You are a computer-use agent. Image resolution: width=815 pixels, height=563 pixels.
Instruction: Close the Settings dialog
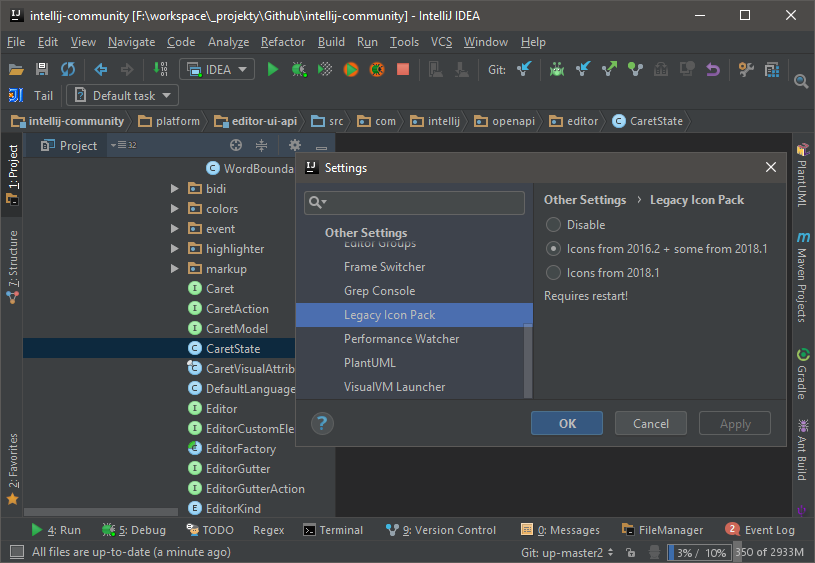click(771, 167)
